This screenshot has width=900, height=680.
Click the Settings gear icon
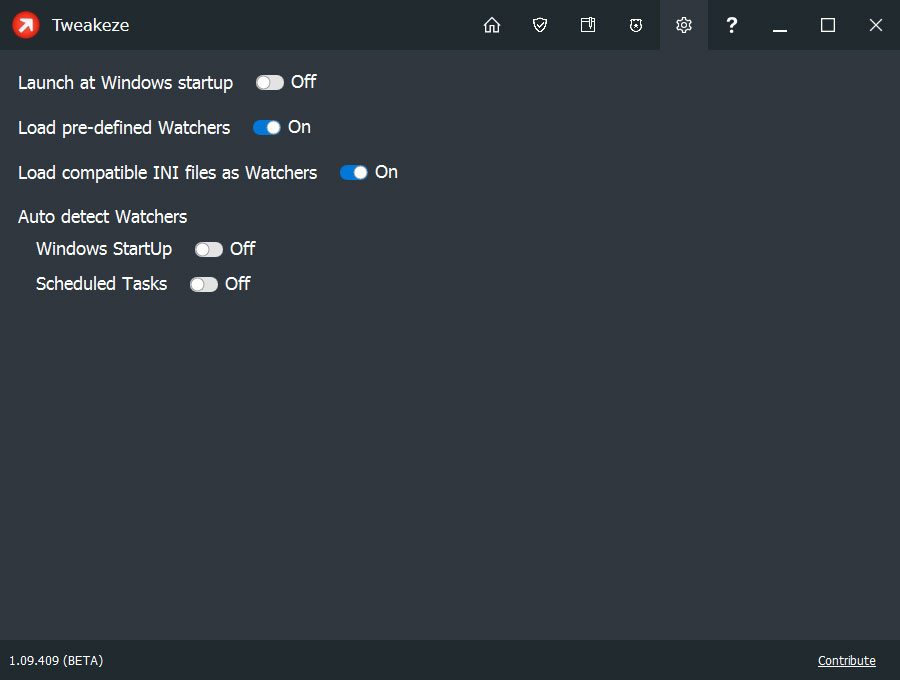coord(683,25)
